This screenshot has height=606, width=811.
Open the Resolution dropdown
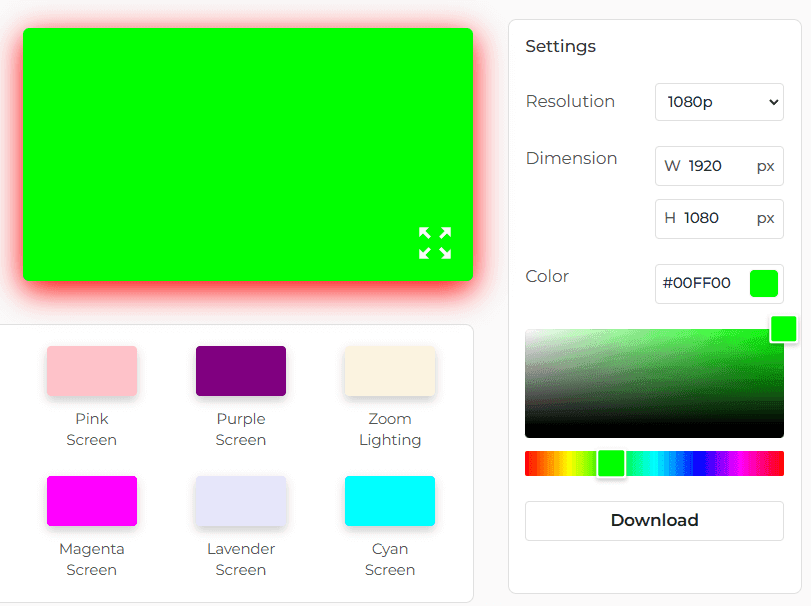719,102
